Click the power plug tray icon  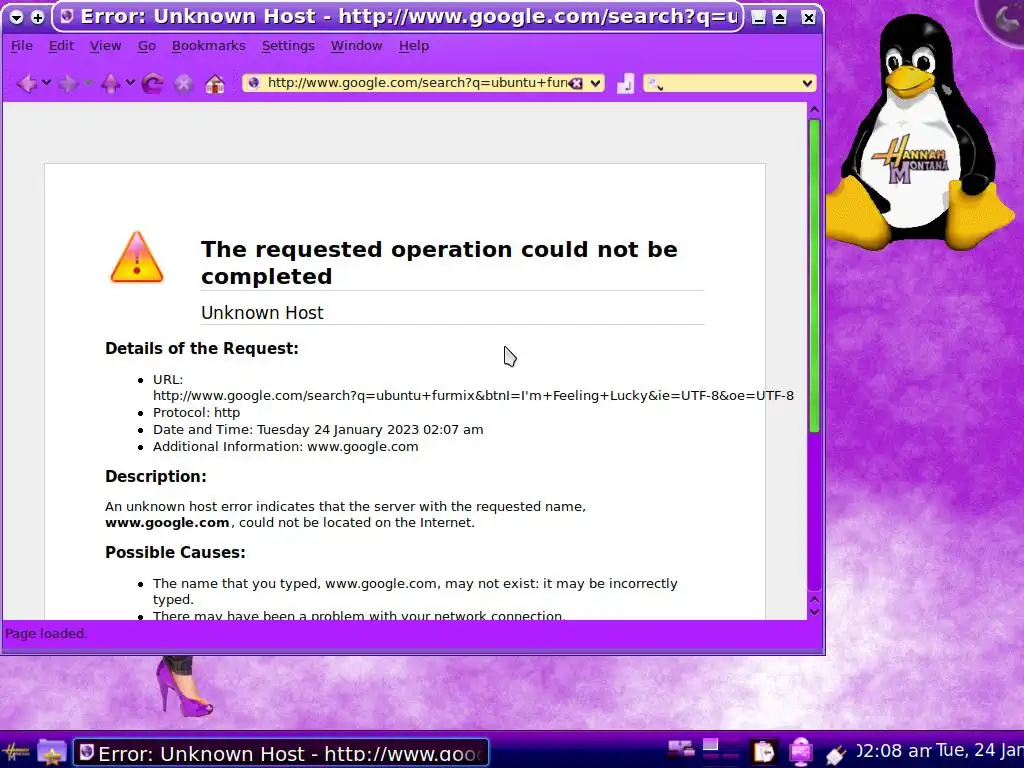pos(836,754)
